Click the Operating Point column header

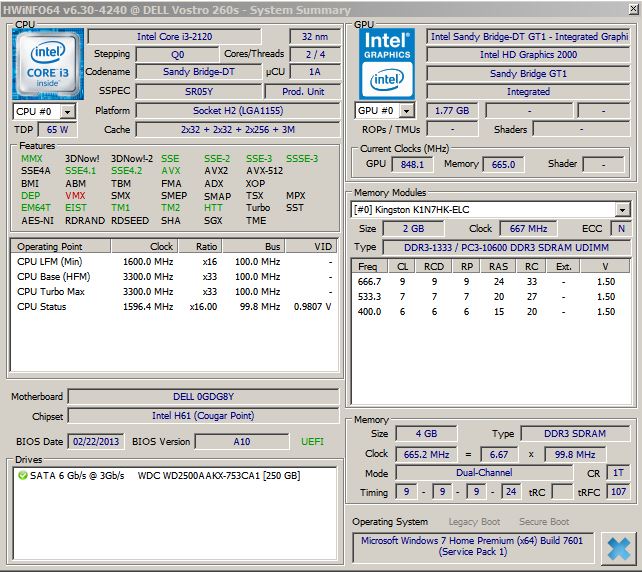click(61, 246)
